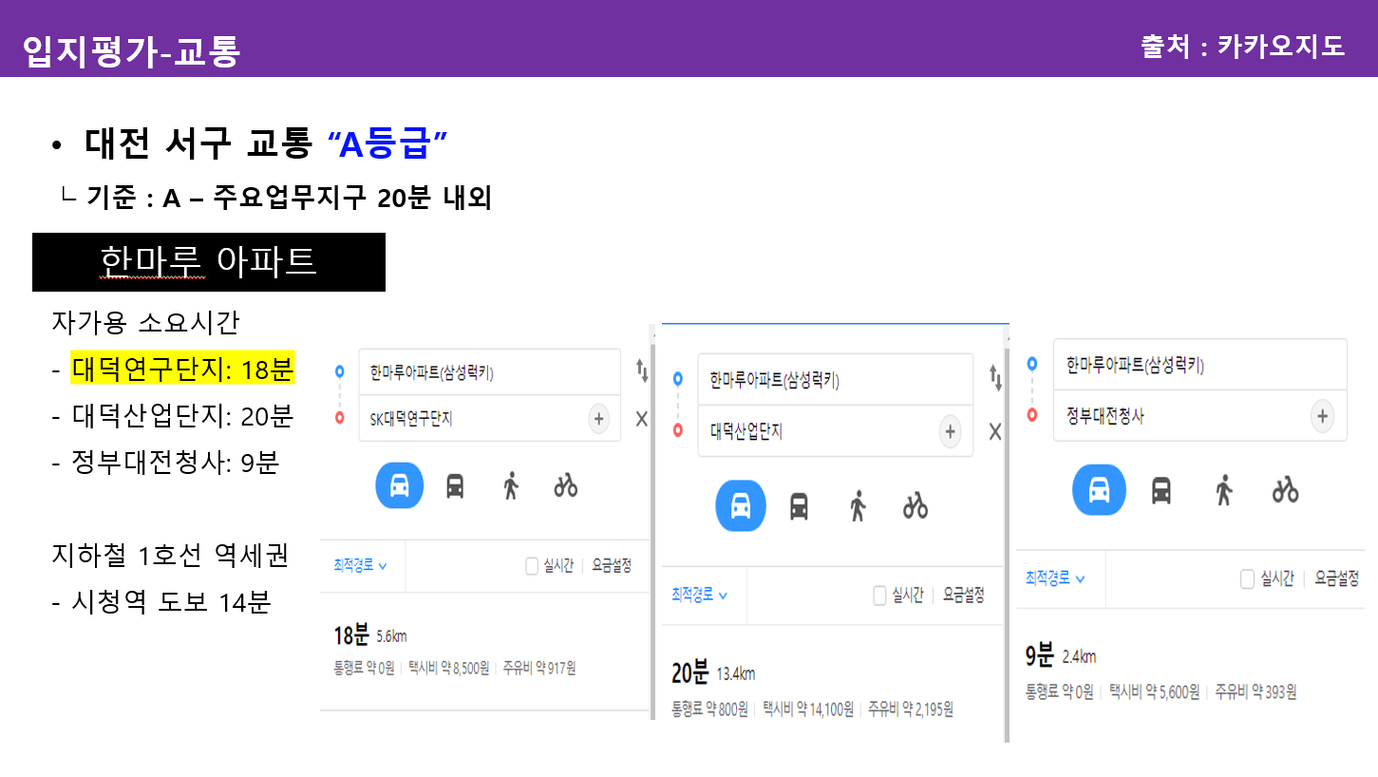This screenshot has width=1378, height=777.
Task: Open 최적경로 dropdown in 20분 route panel
Action: pos(699,595)
